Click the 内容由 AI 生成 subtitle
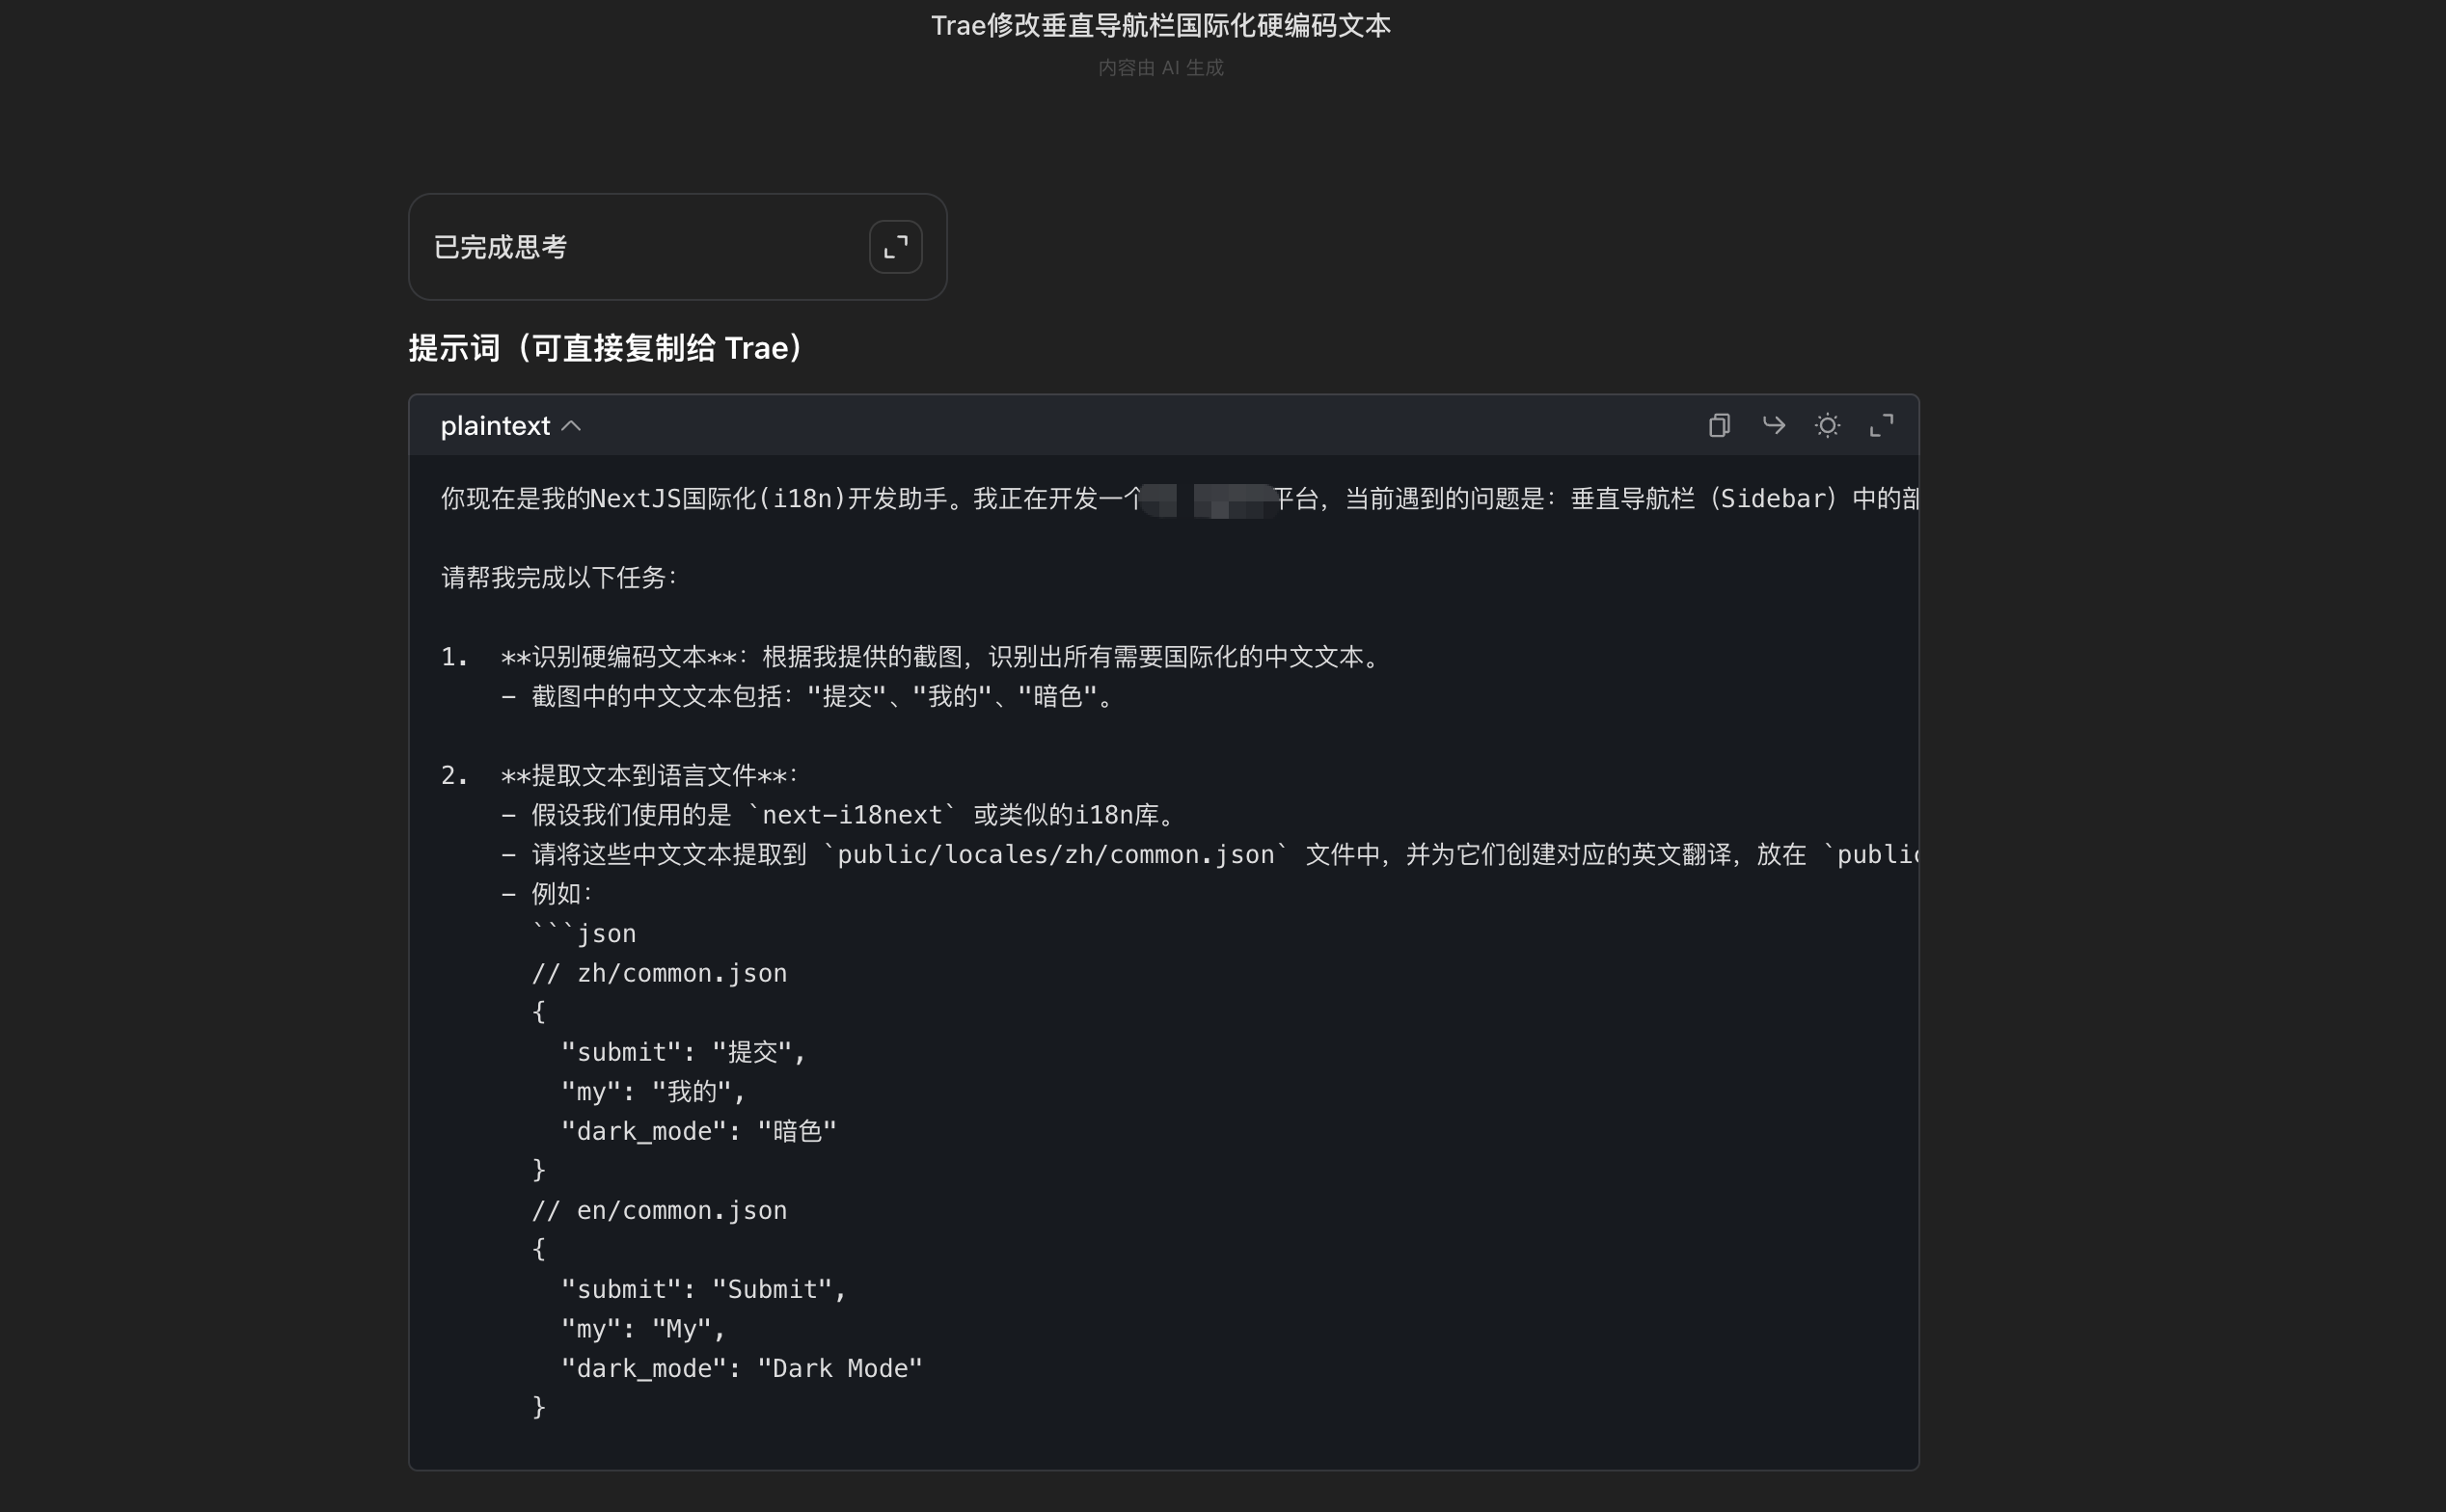Viewport: 2446px width, 1512px height. 1160,68
